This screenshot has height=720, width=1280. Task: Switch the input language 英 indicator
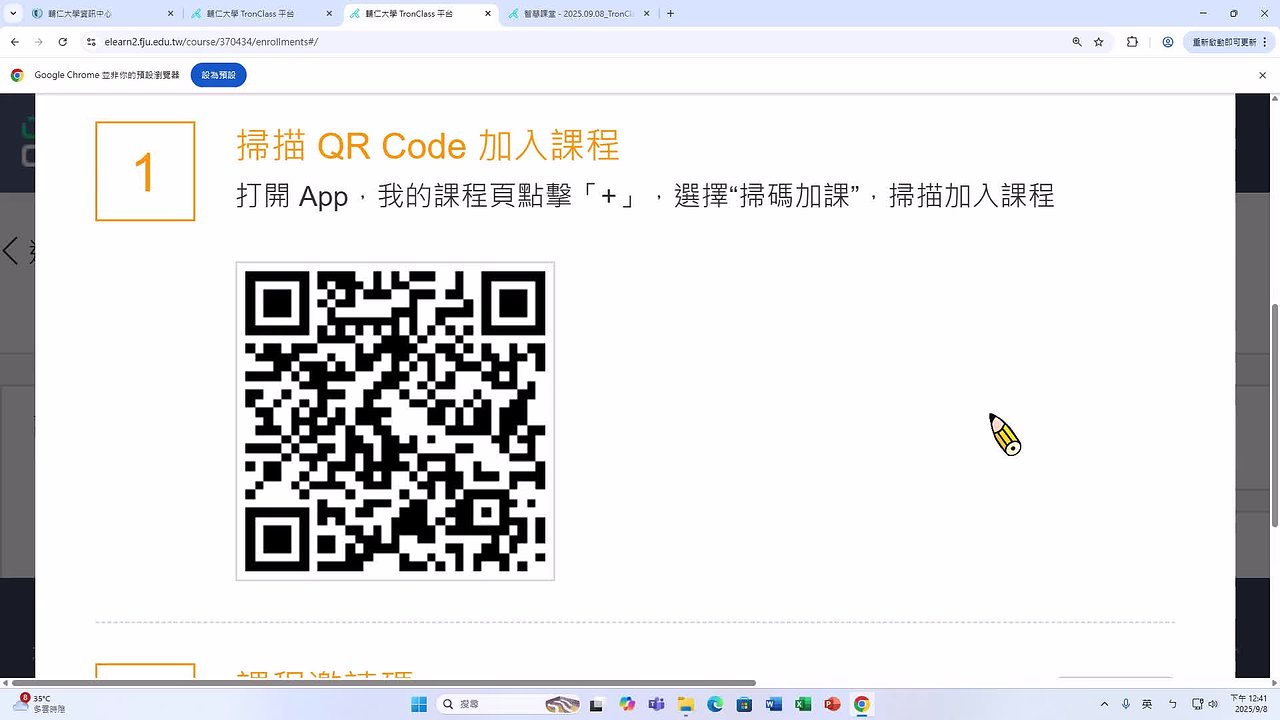pos(1147,704)
